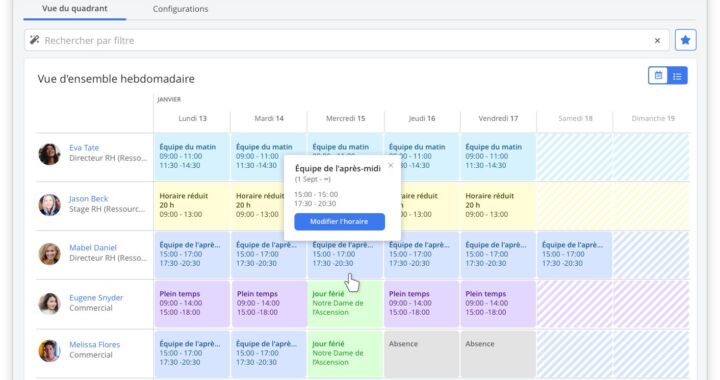720x380 pixels.
Task: Open Eva Tate's Lundi Équipe du matin shift
Action: pyautogui.click(x=192, y=157)
